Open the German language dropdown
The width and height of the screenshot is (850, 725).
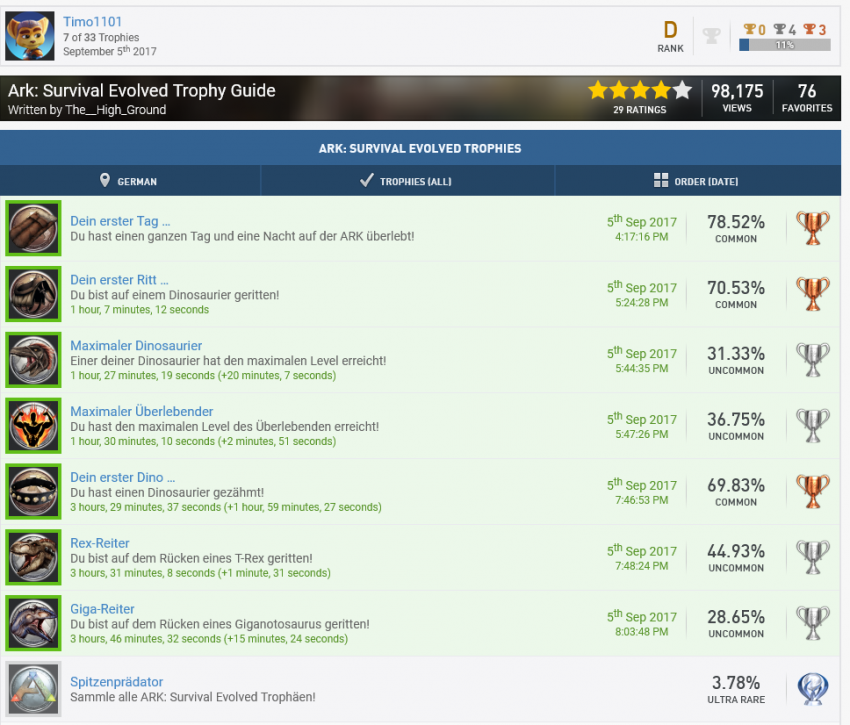[129, 181]
